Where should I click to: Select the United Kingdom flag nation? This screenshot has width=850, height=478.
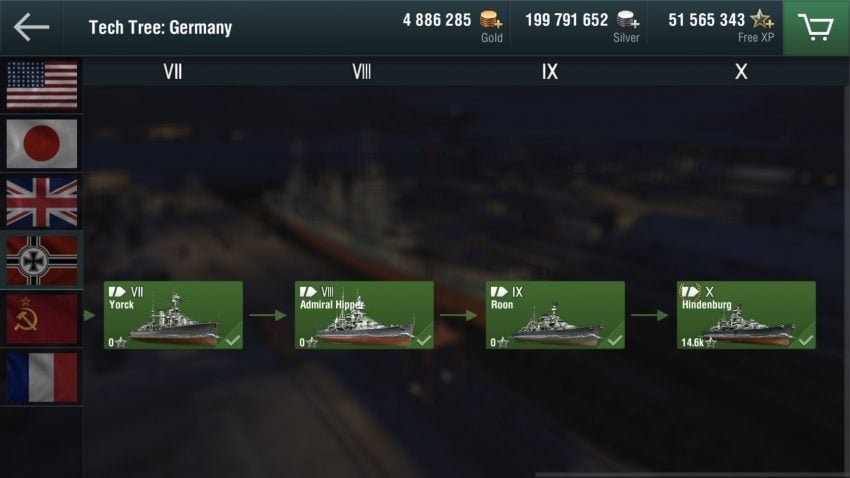[x=42, y=202]
